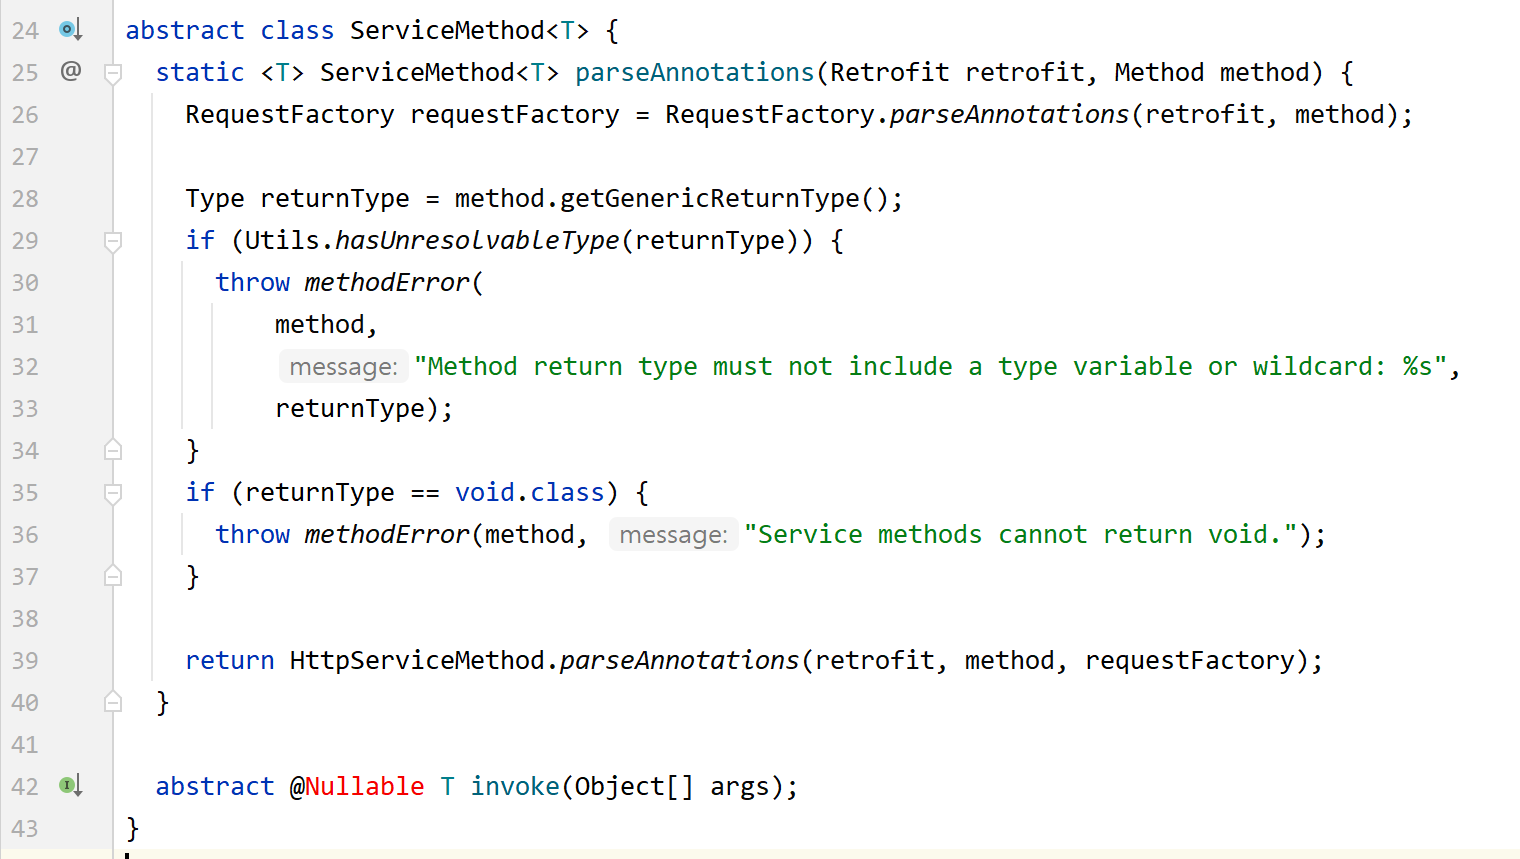1520x859 pixels.
Task: Click the 'message:' hint on line 32
Action: tap(343, 367)
